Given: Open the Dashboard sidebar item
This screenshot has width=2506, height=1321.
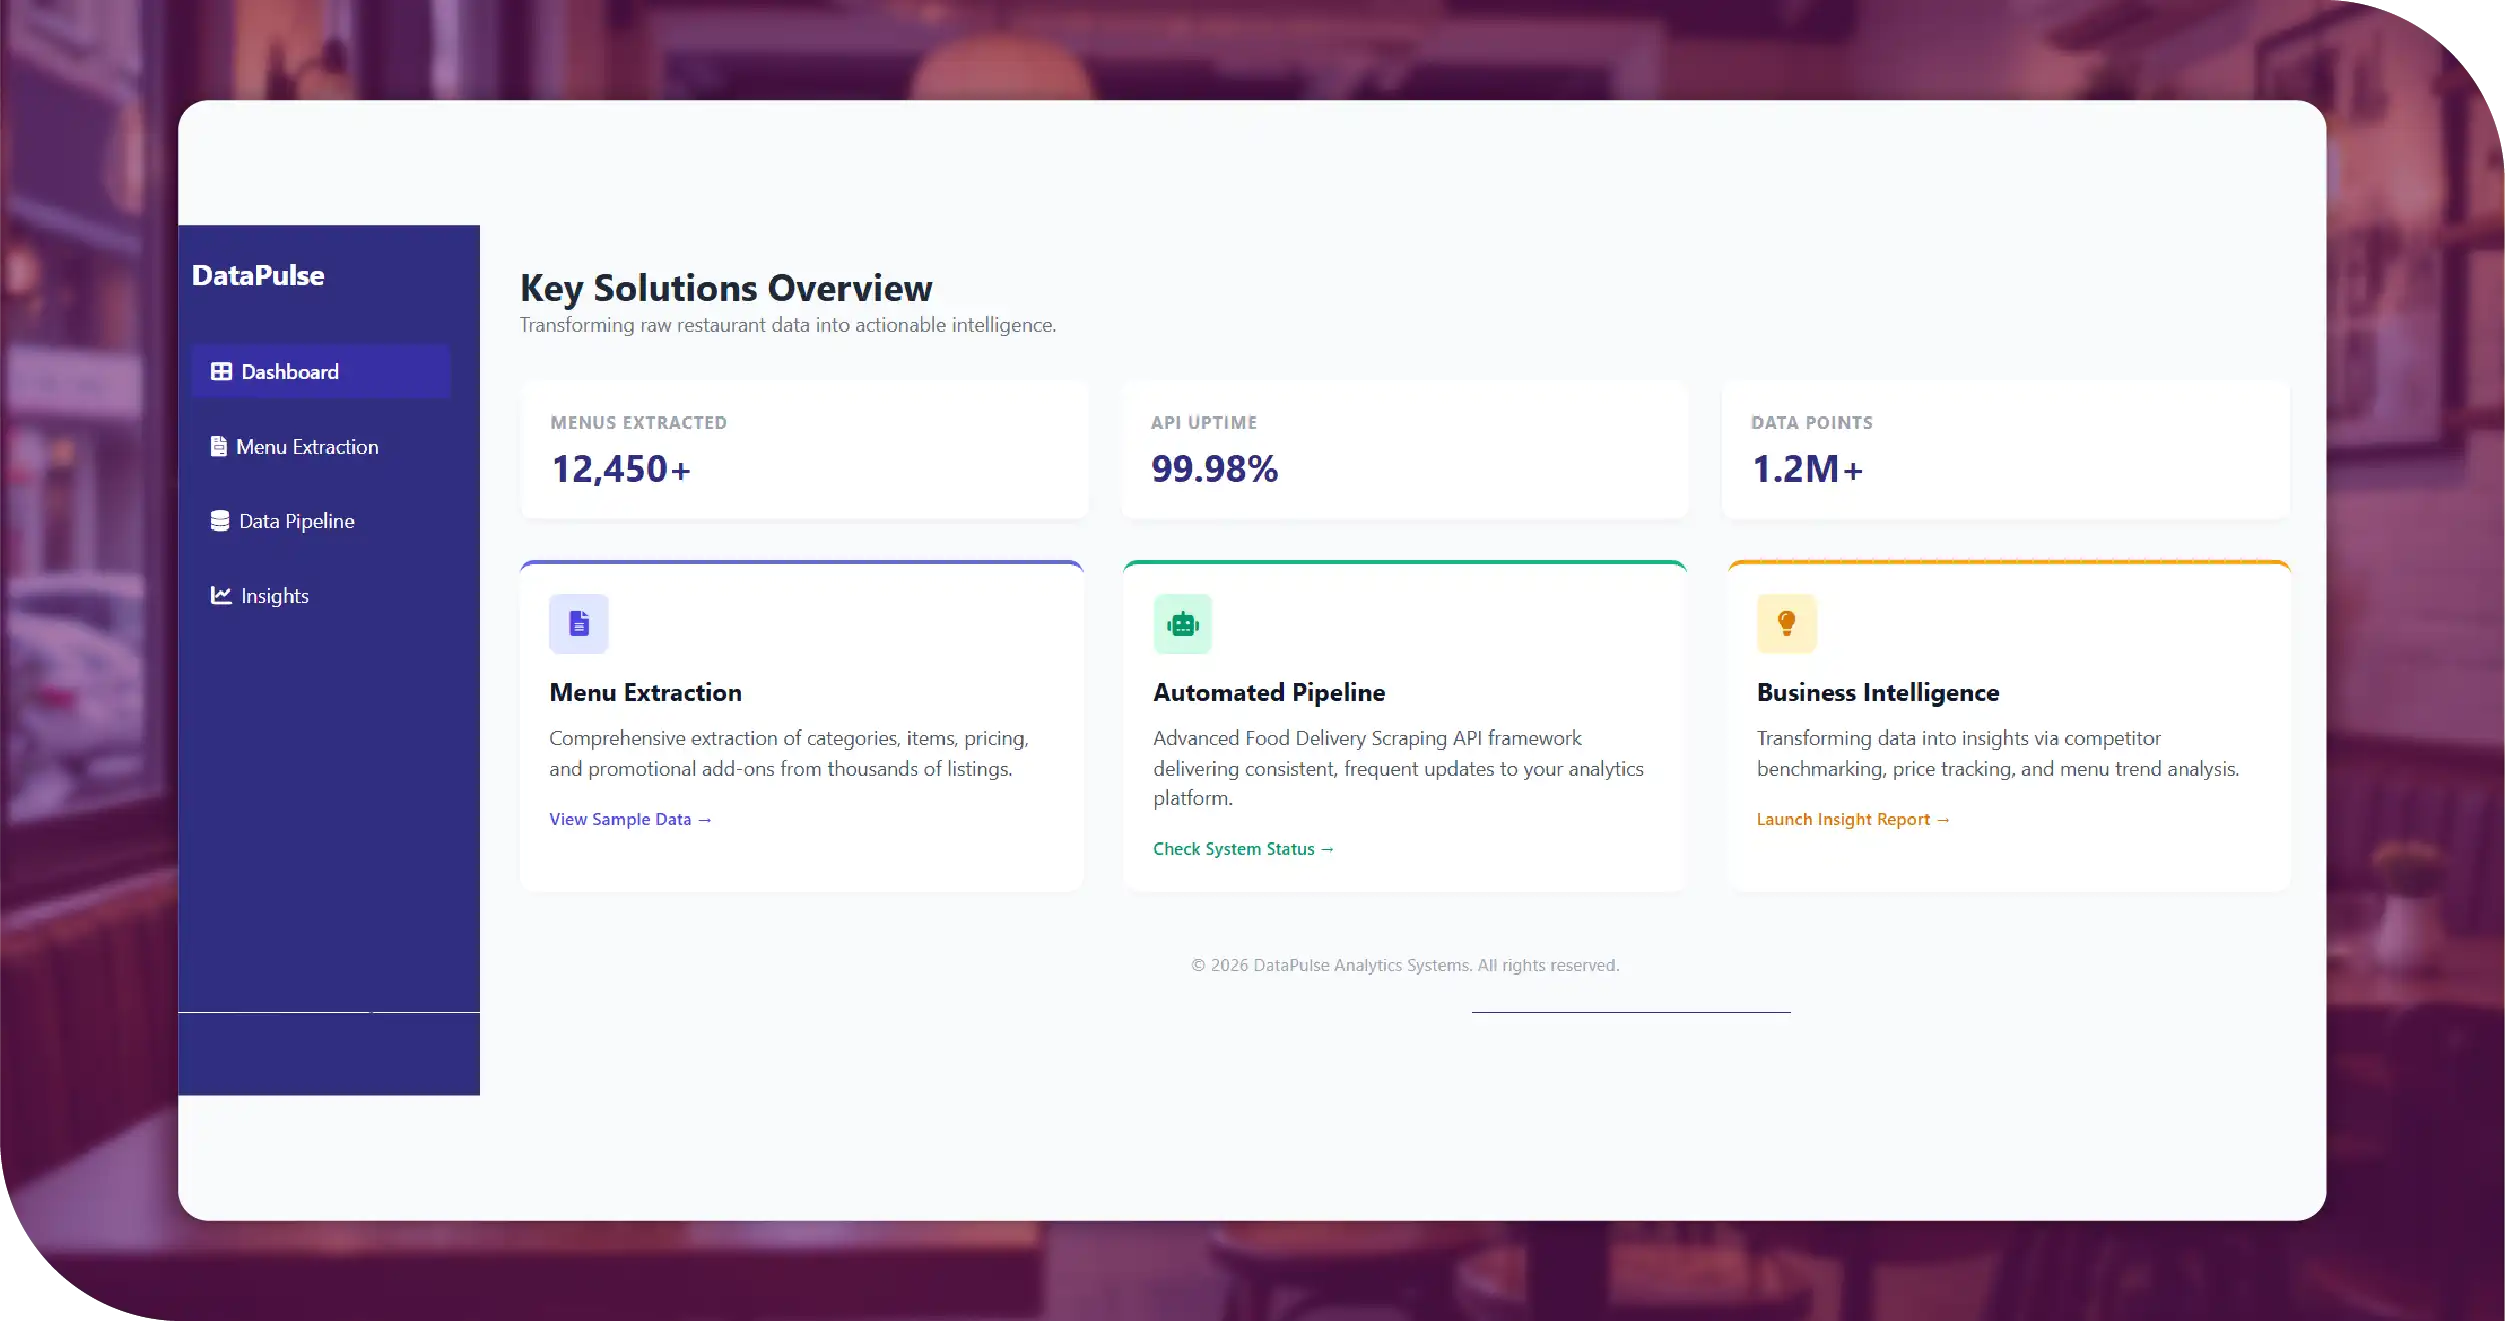Looking at the screenshot, I should [321, 372].
